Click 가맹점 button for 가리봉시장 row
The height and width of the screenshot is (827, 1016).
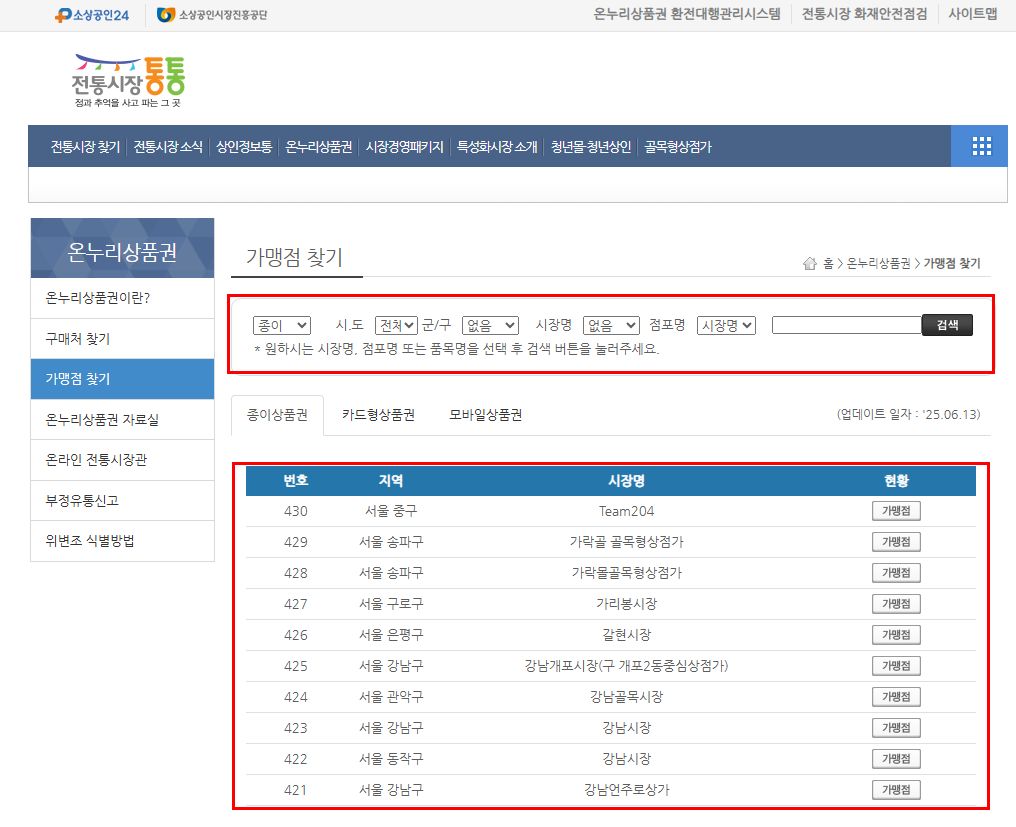pos(896,604)
